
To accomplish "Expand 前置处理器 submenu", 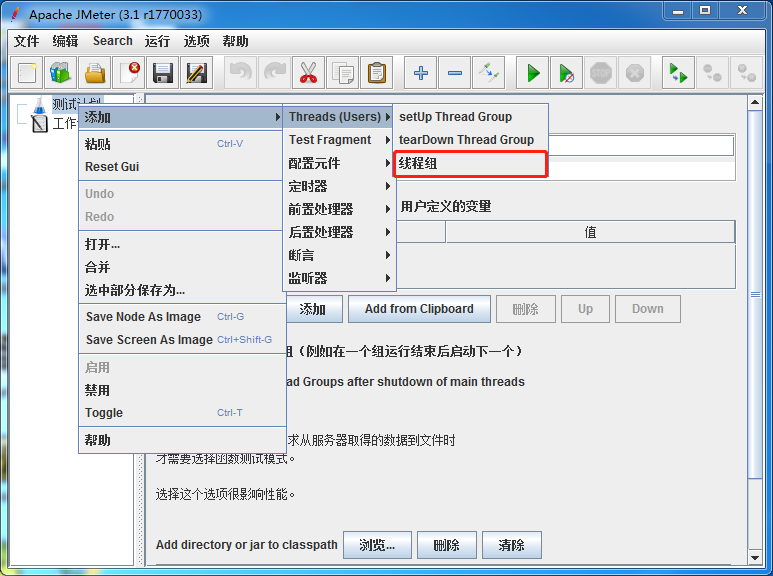I will pyautogui.click(x=339, y=209).
